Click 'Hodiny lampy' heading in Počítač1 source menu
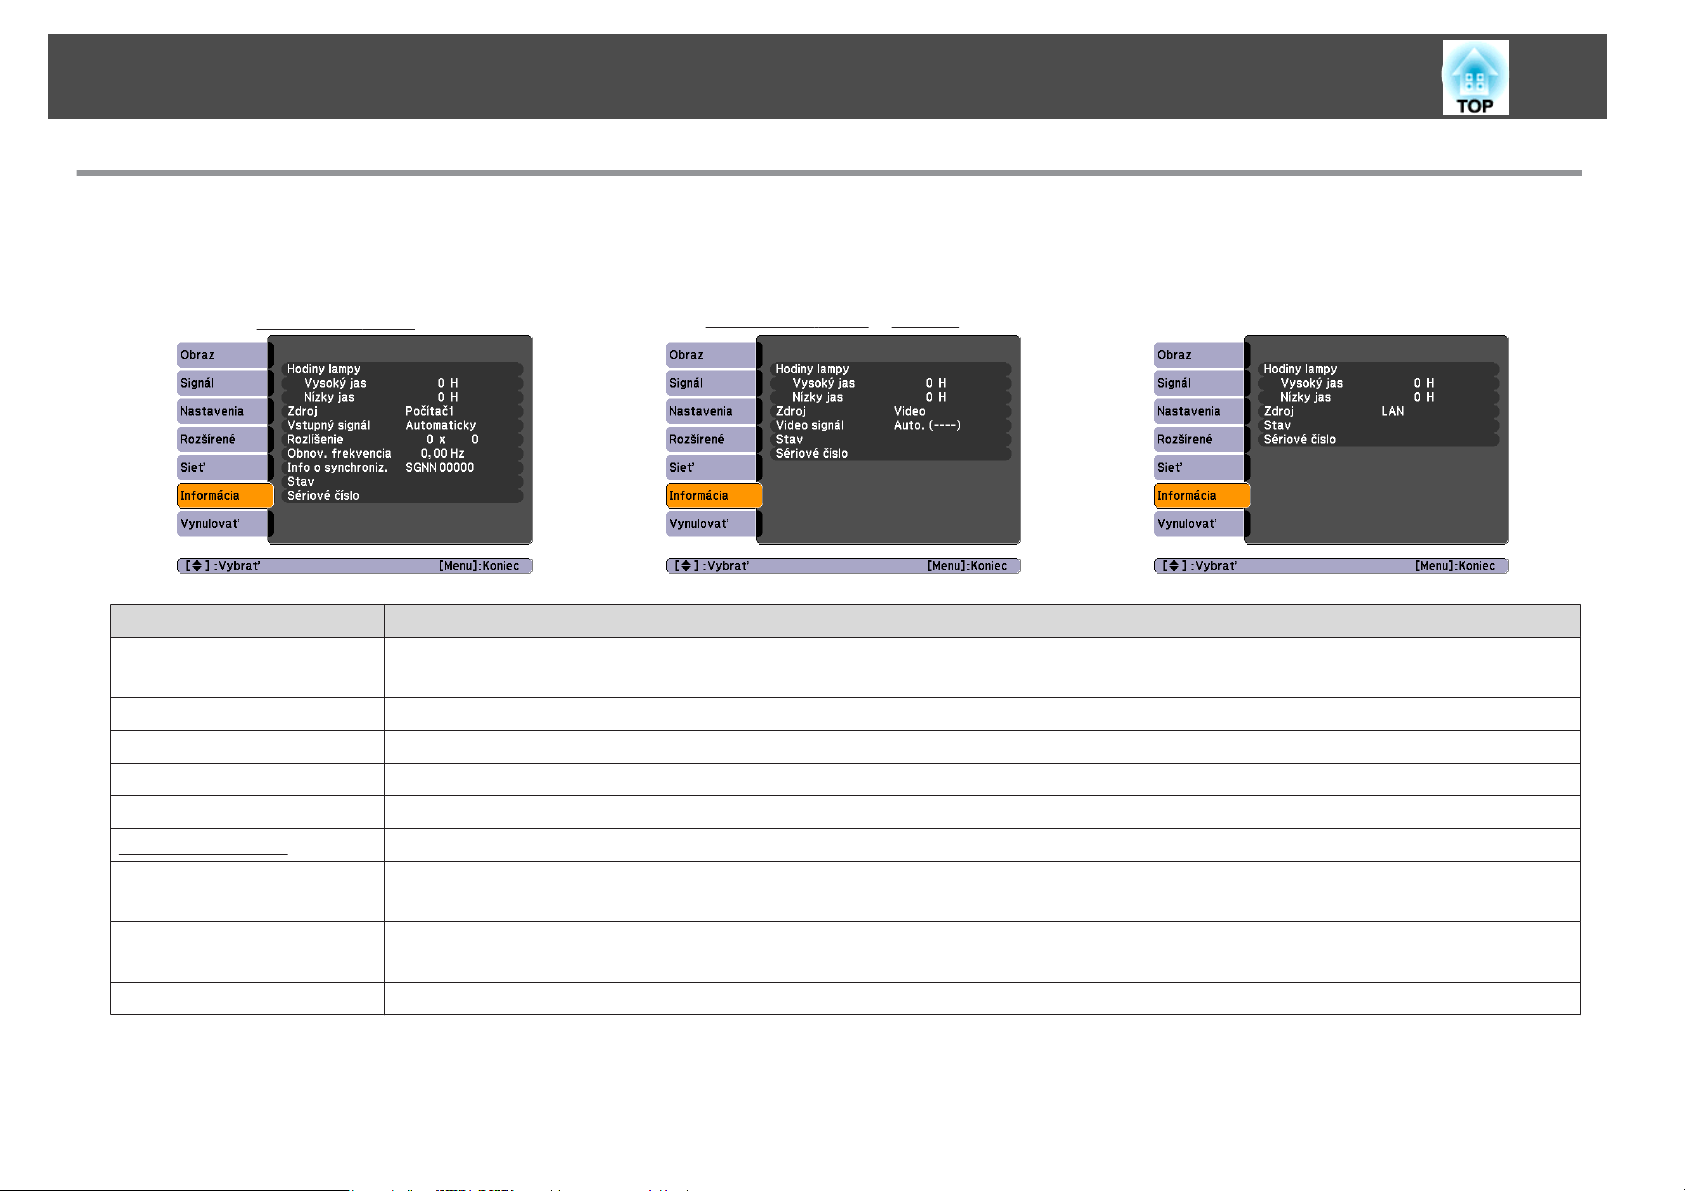 coord(324,369)
